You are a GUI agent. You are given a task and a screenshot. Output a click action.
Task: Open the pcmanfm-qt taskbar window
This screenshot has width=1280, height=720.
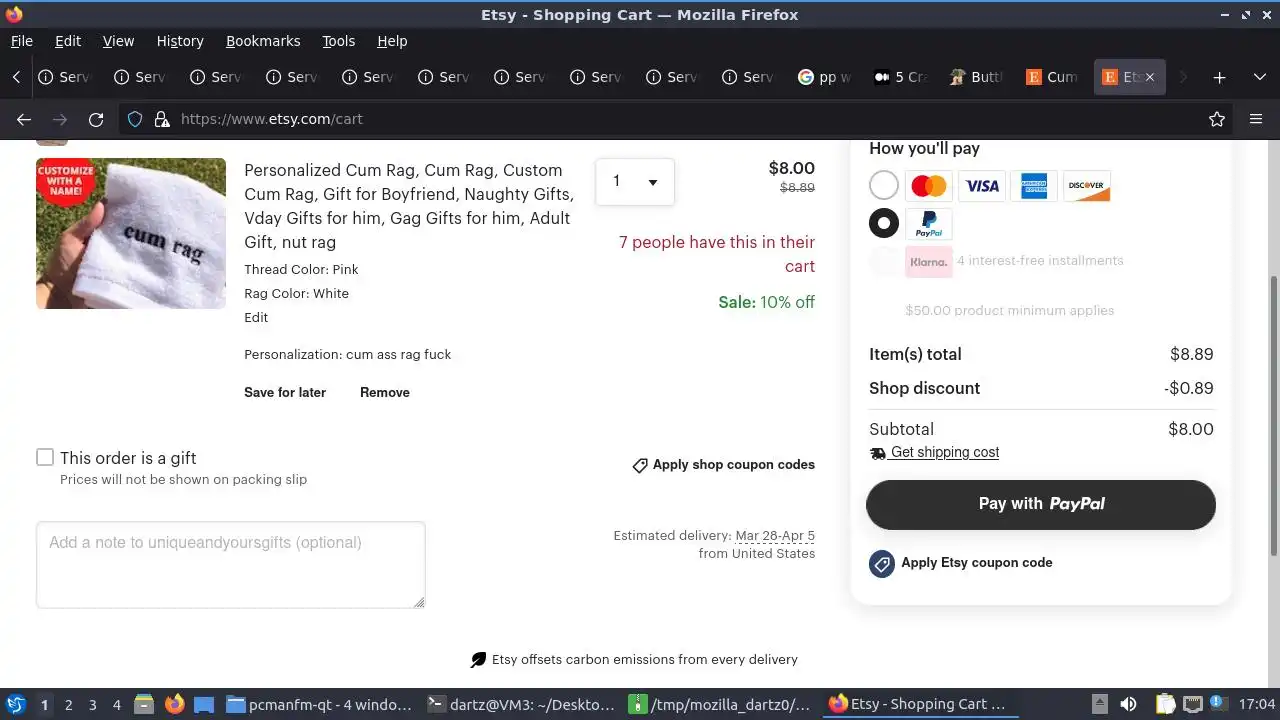(x=320, y=705)
